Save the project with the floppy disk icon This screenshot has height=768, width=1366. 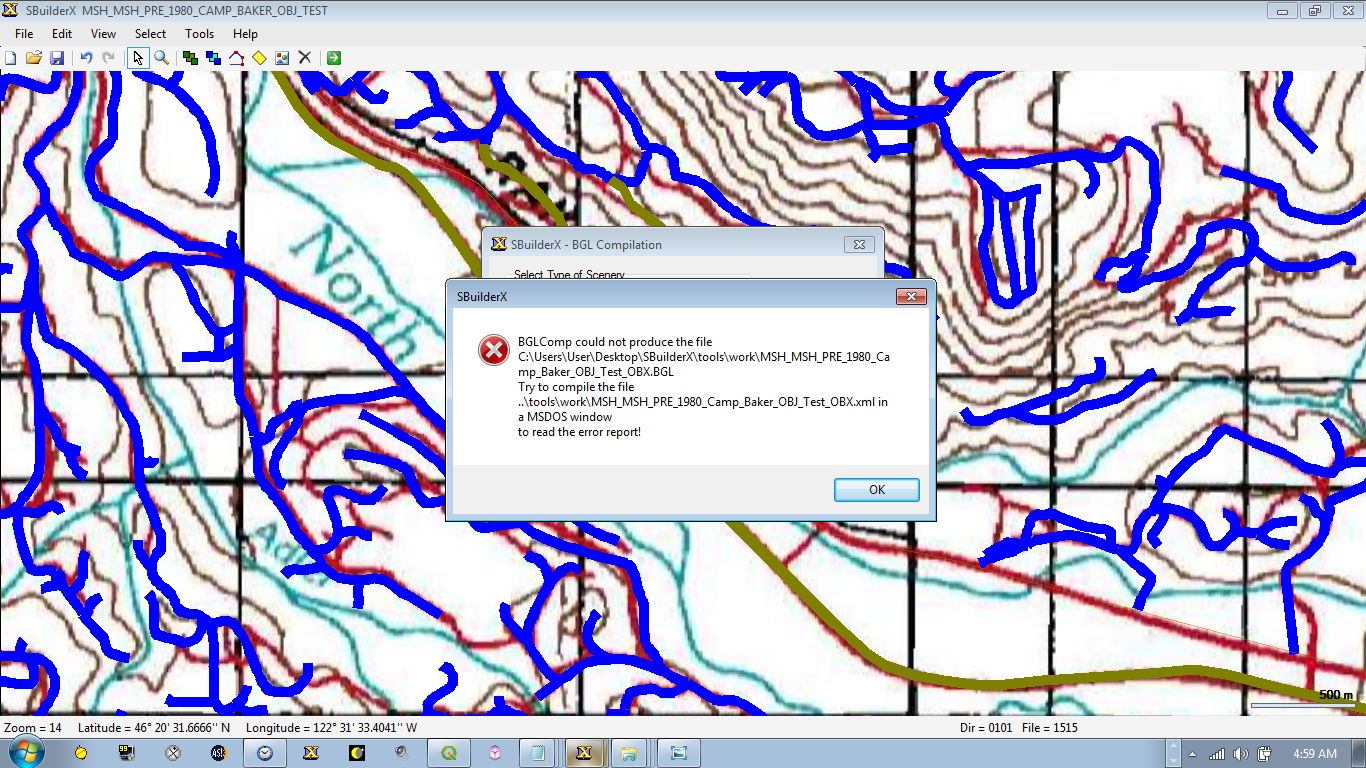[x=57, y=58]
